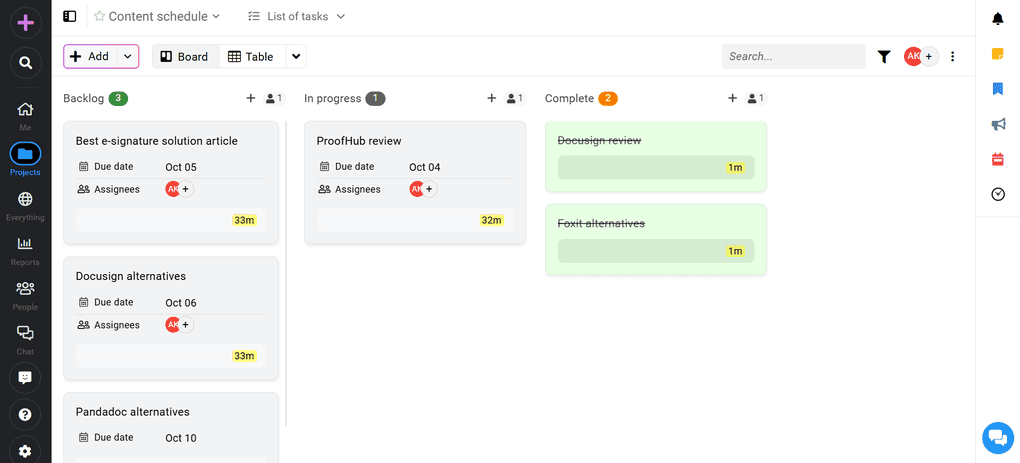Open In progress column members icon
This screenshot has width=1020, height=463.
(x=515, y=99)
